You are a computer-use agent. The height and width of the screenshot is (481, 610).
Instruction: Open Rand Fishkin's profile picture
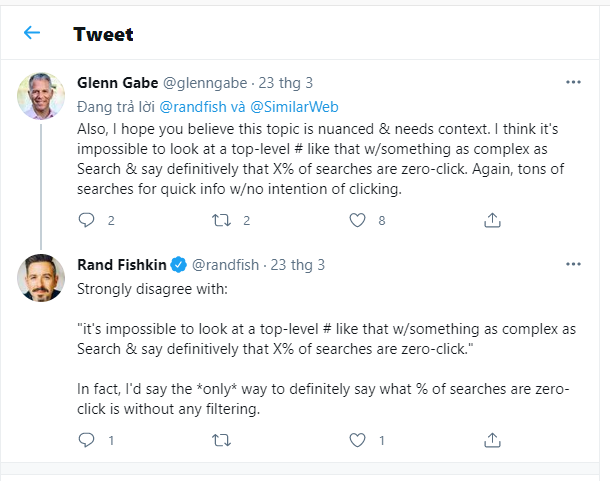click(41, 278)
